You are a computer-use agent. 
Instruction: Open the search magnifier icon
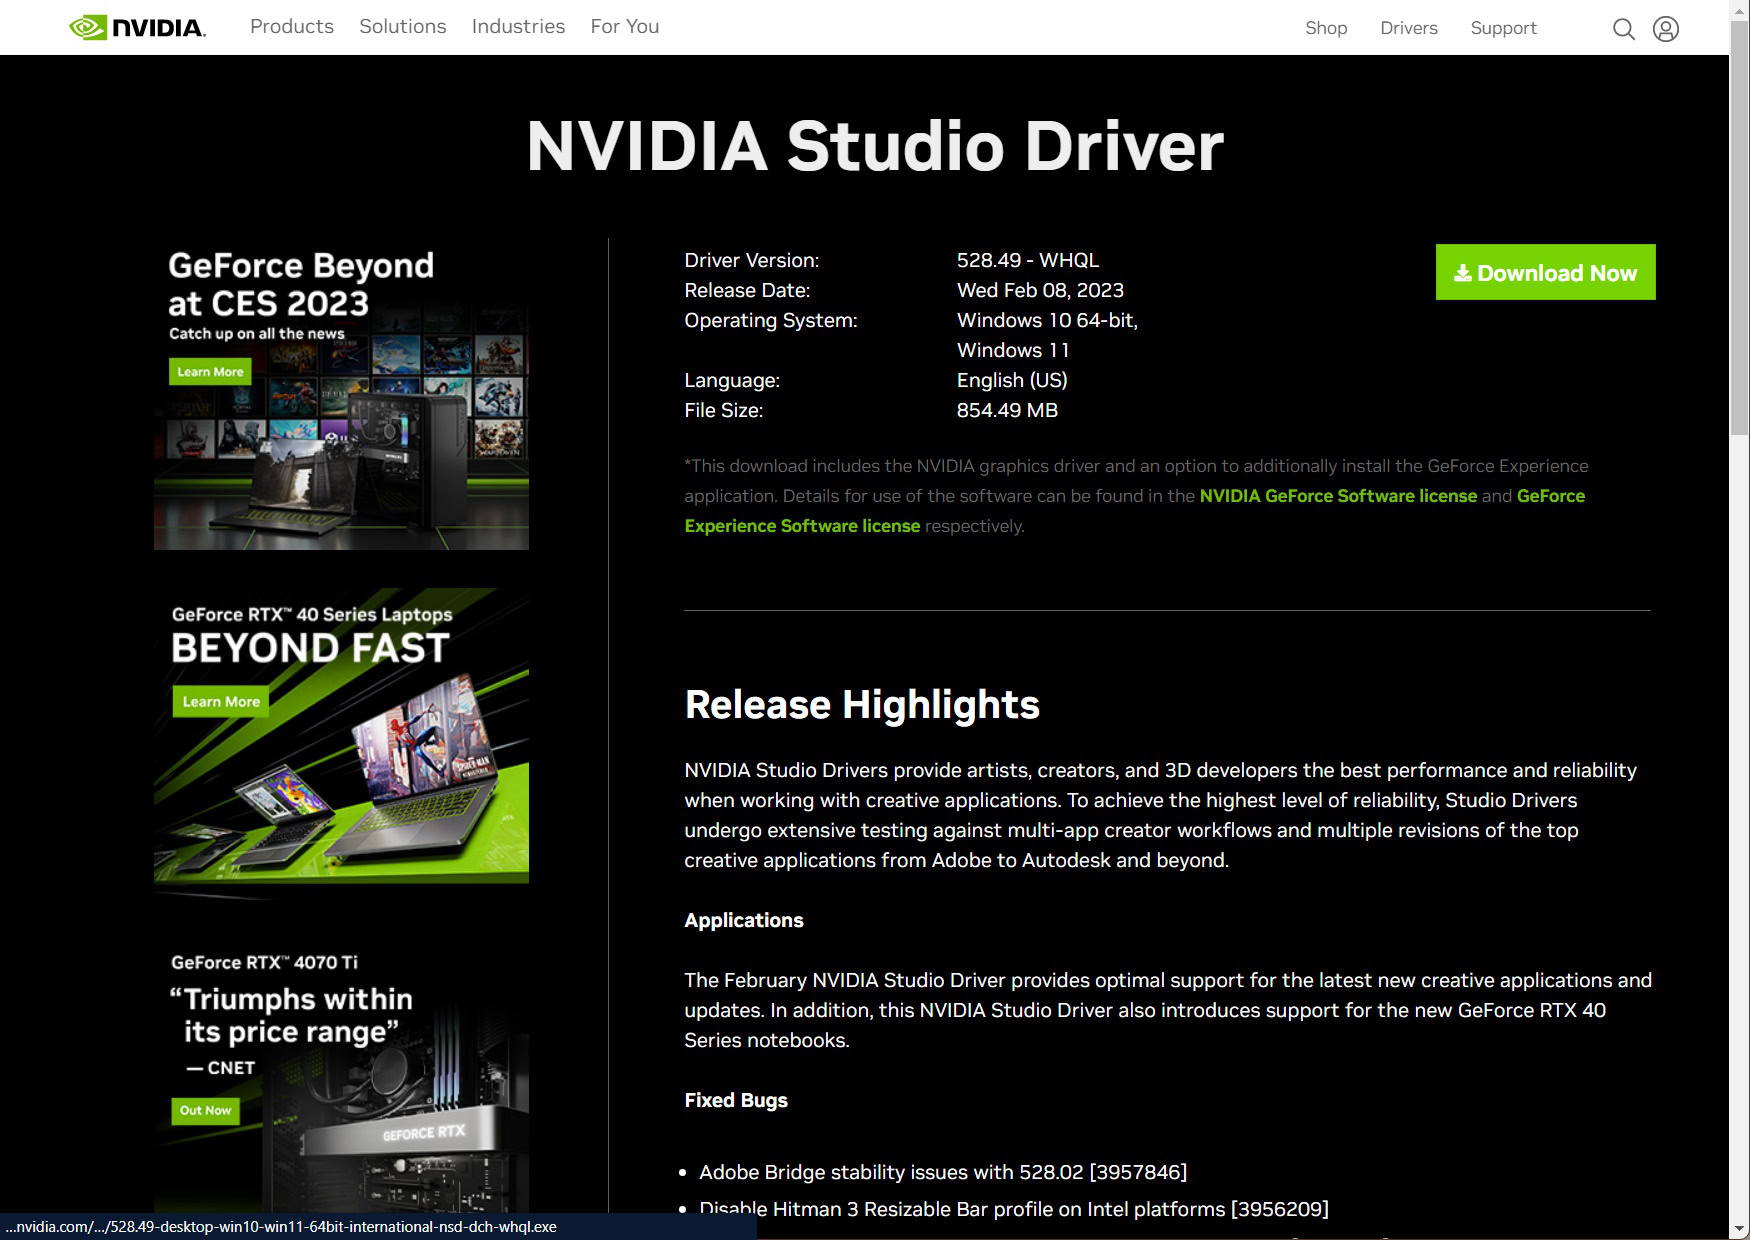pos(1623,29)
